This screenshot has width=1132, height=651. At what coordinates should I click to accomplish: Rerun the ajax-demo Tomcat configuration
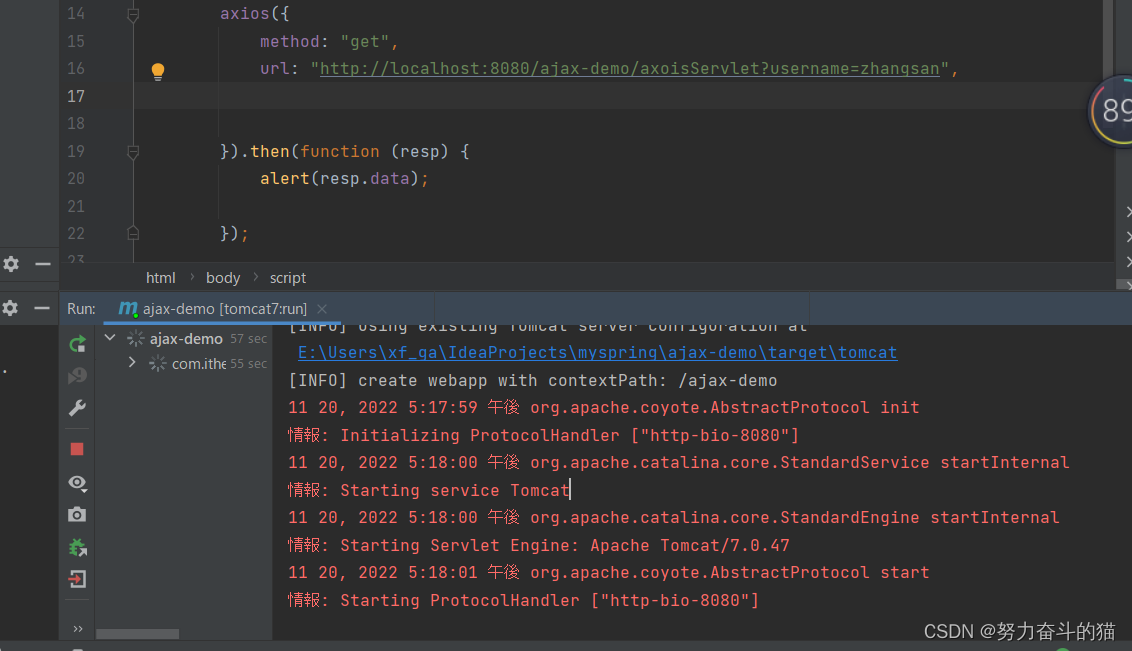pyautogui.click(x=77, y=343)
